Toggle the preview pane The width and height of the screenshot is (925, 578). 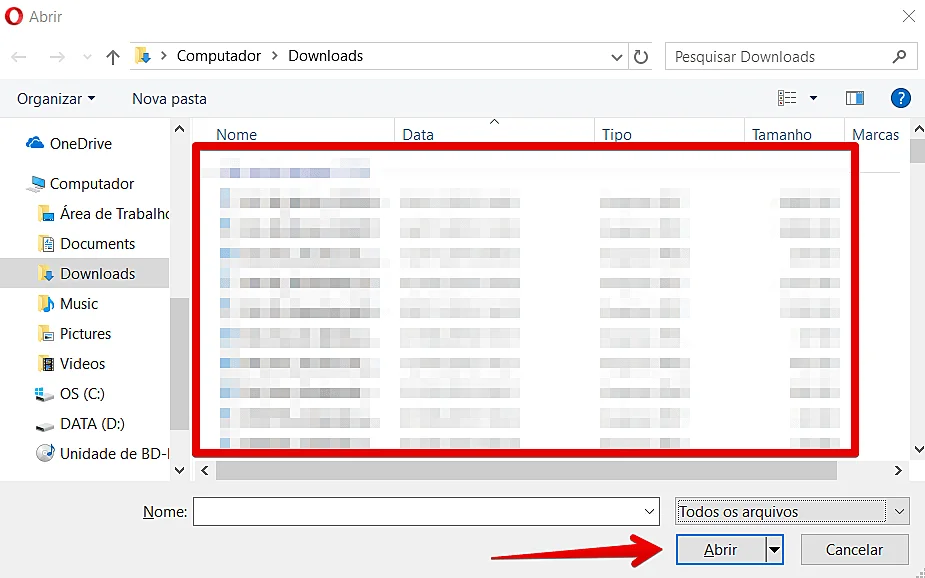[855, 98]
